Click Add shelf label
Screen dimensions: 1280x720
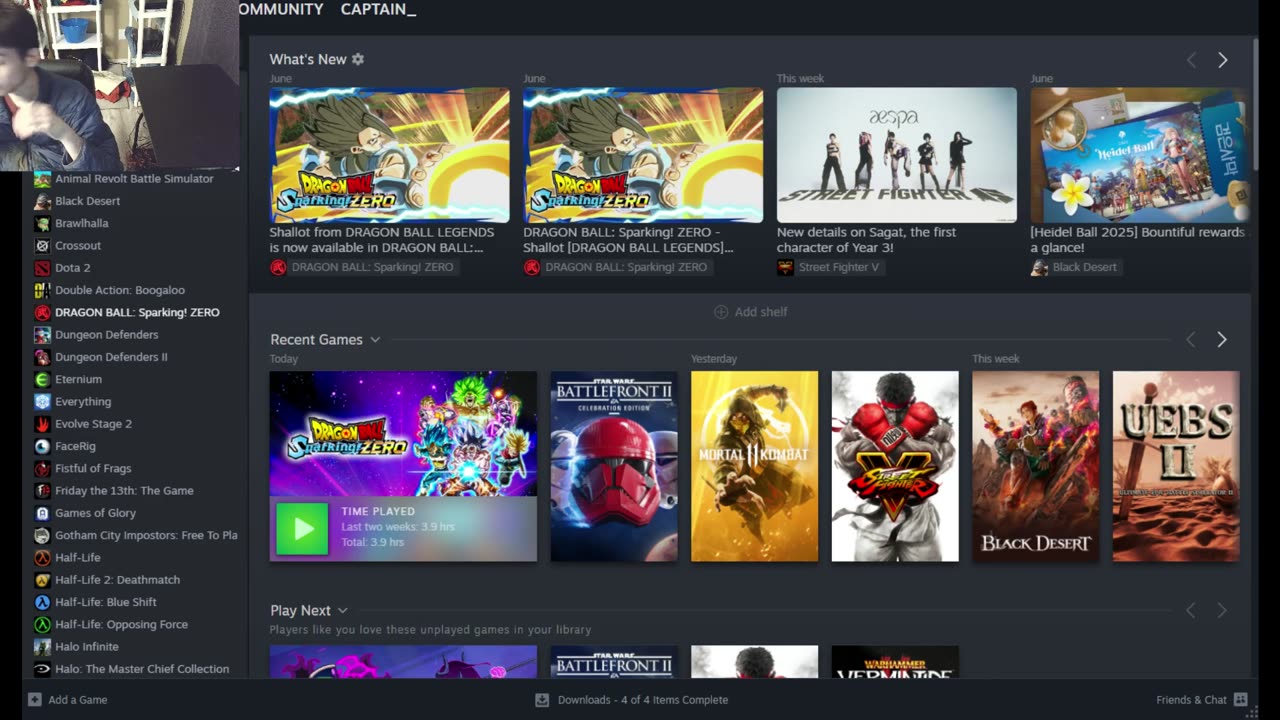tap(761, 312)
